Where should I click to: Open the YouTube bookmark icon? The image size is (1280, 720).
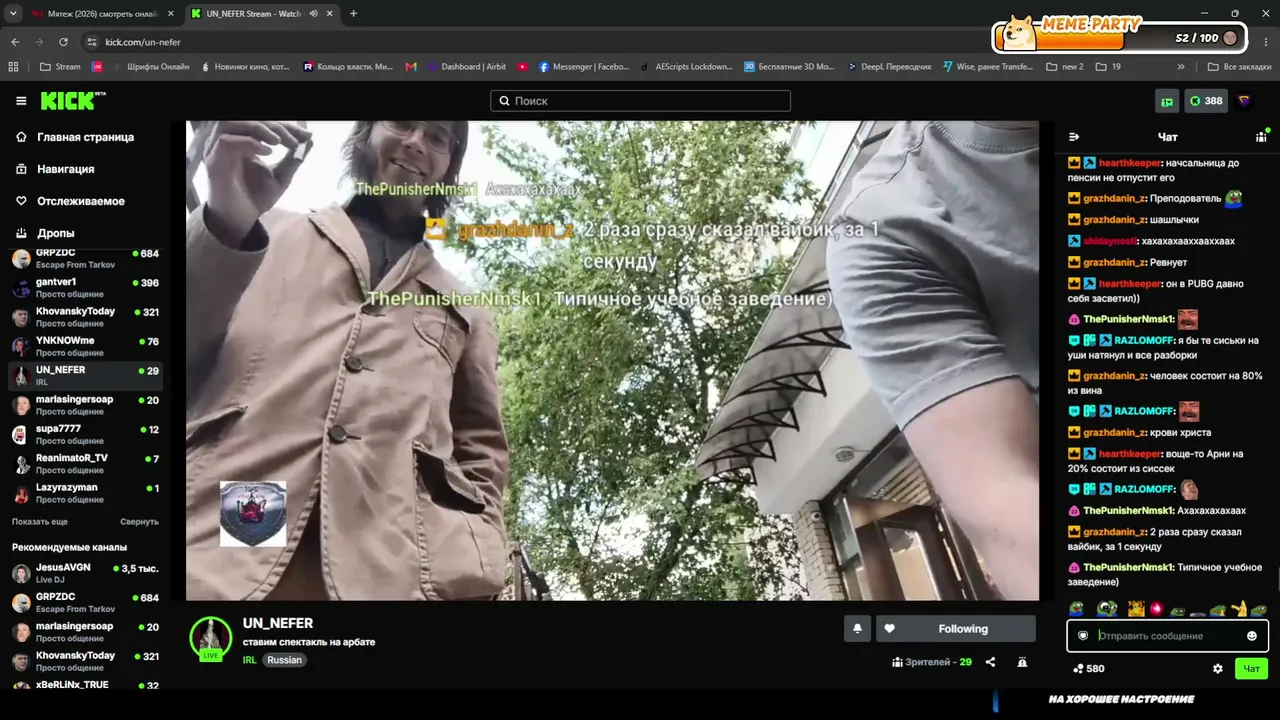pyautogui.click(x=523, y=67)
